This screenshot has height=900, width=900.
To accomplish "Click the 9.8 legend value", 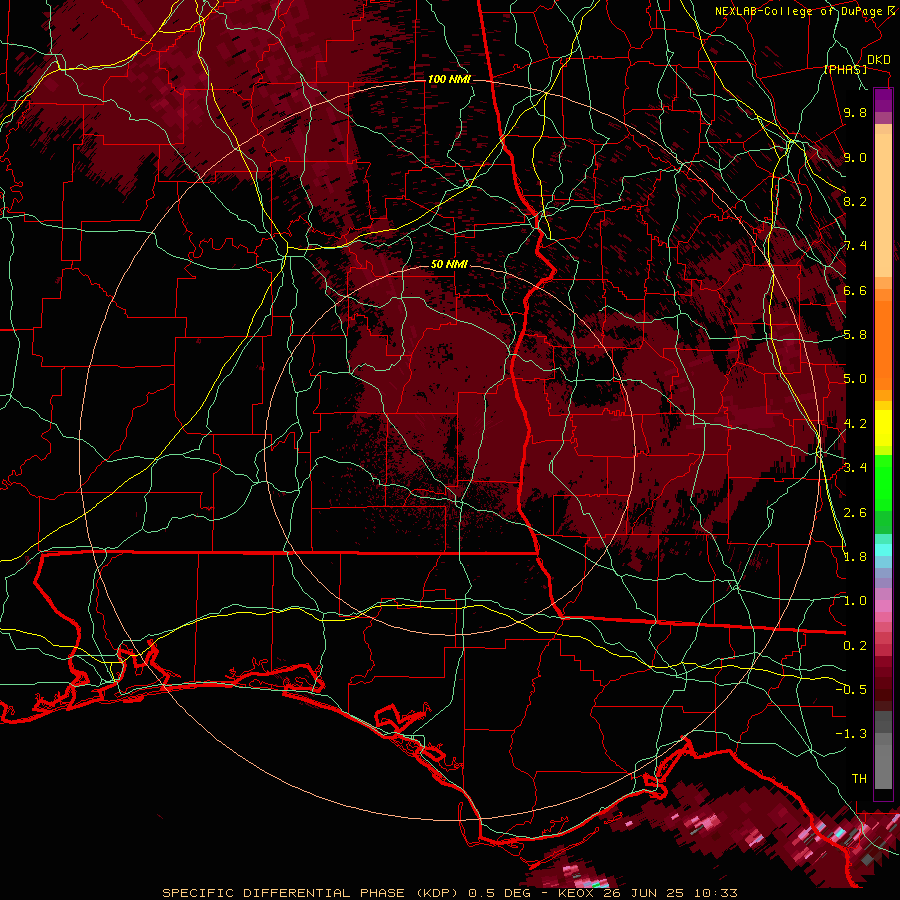I will pyautogui.click(x=855, y=113).
